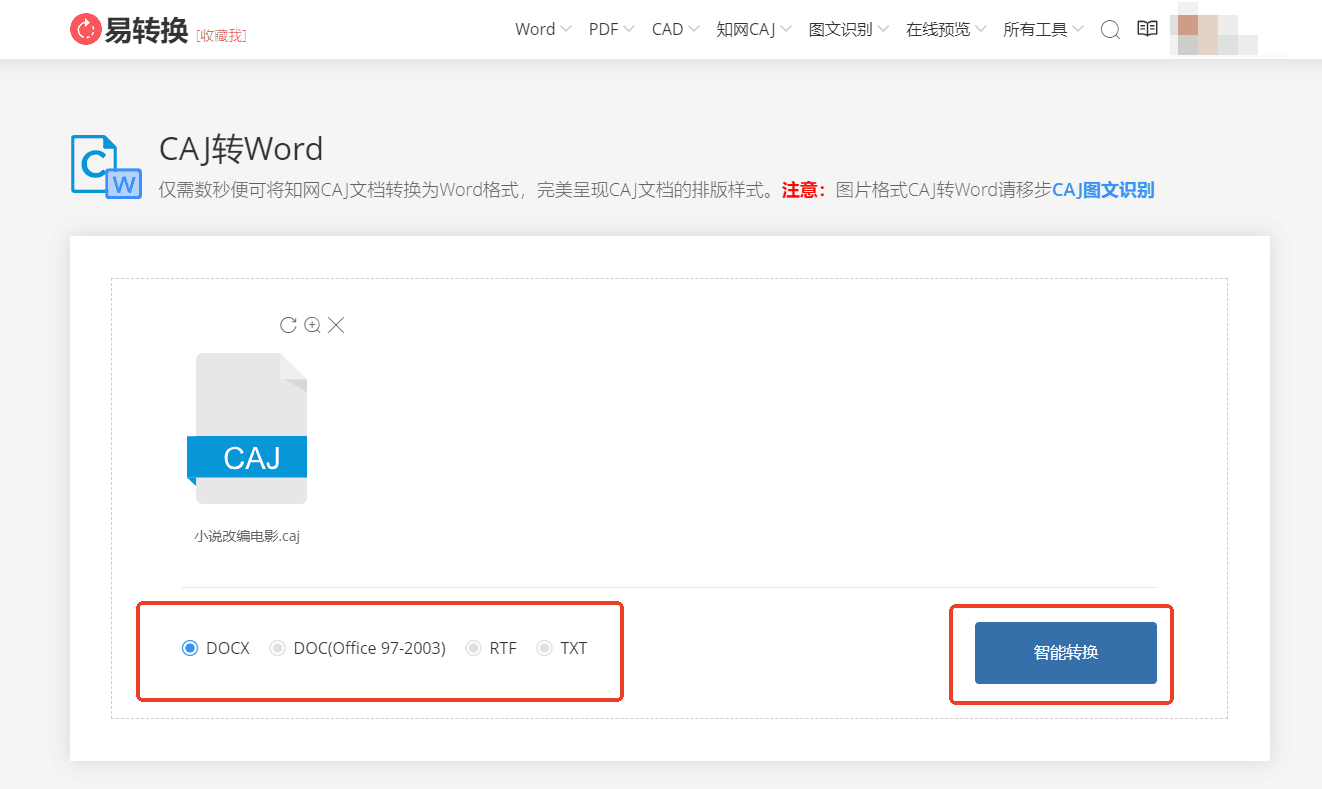Open the PDF dropdown menu
This screenshot has height=789, width=1322.
coord(604,29)
